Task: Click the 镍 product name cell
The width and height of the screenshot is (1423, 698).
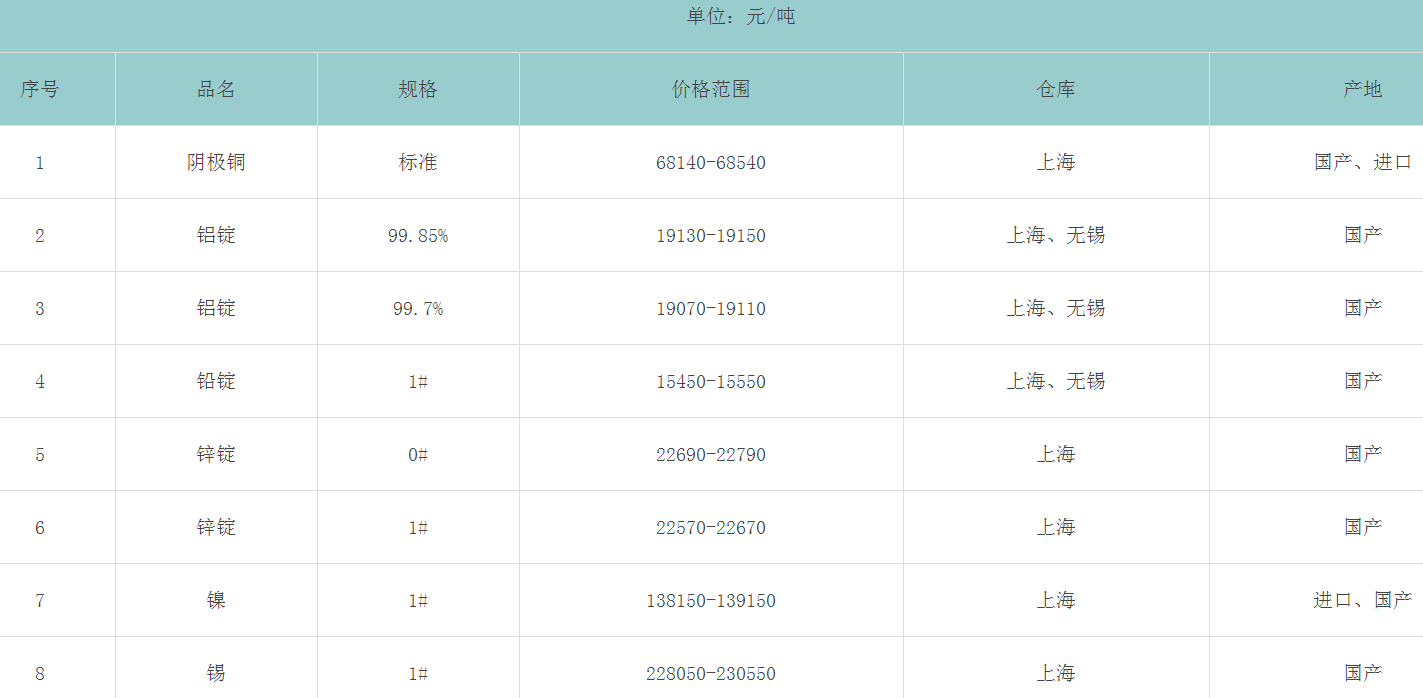Action: 216,600
